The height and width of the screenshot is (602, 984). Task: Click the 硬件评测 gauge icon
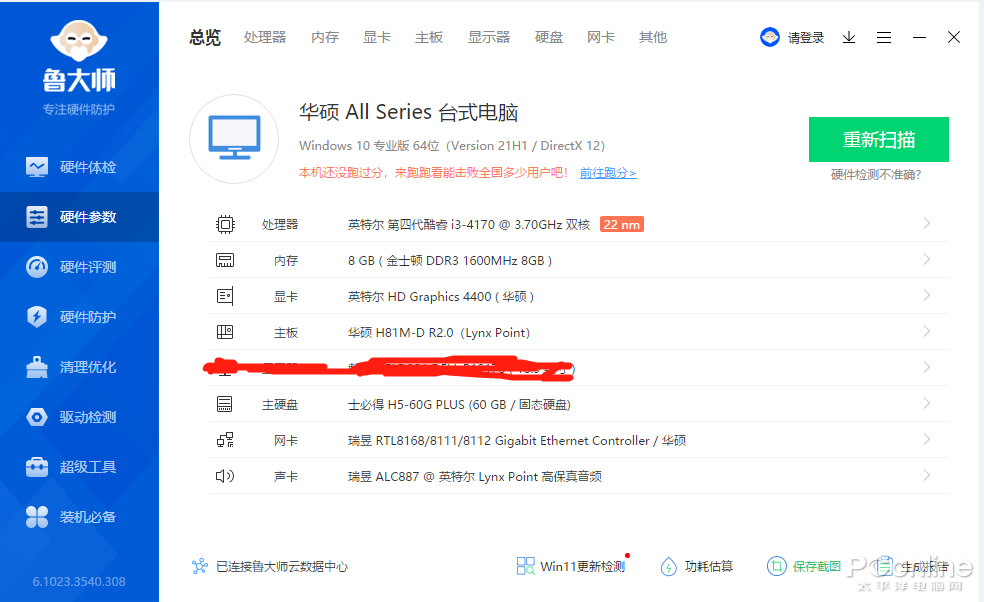point(37,267)
